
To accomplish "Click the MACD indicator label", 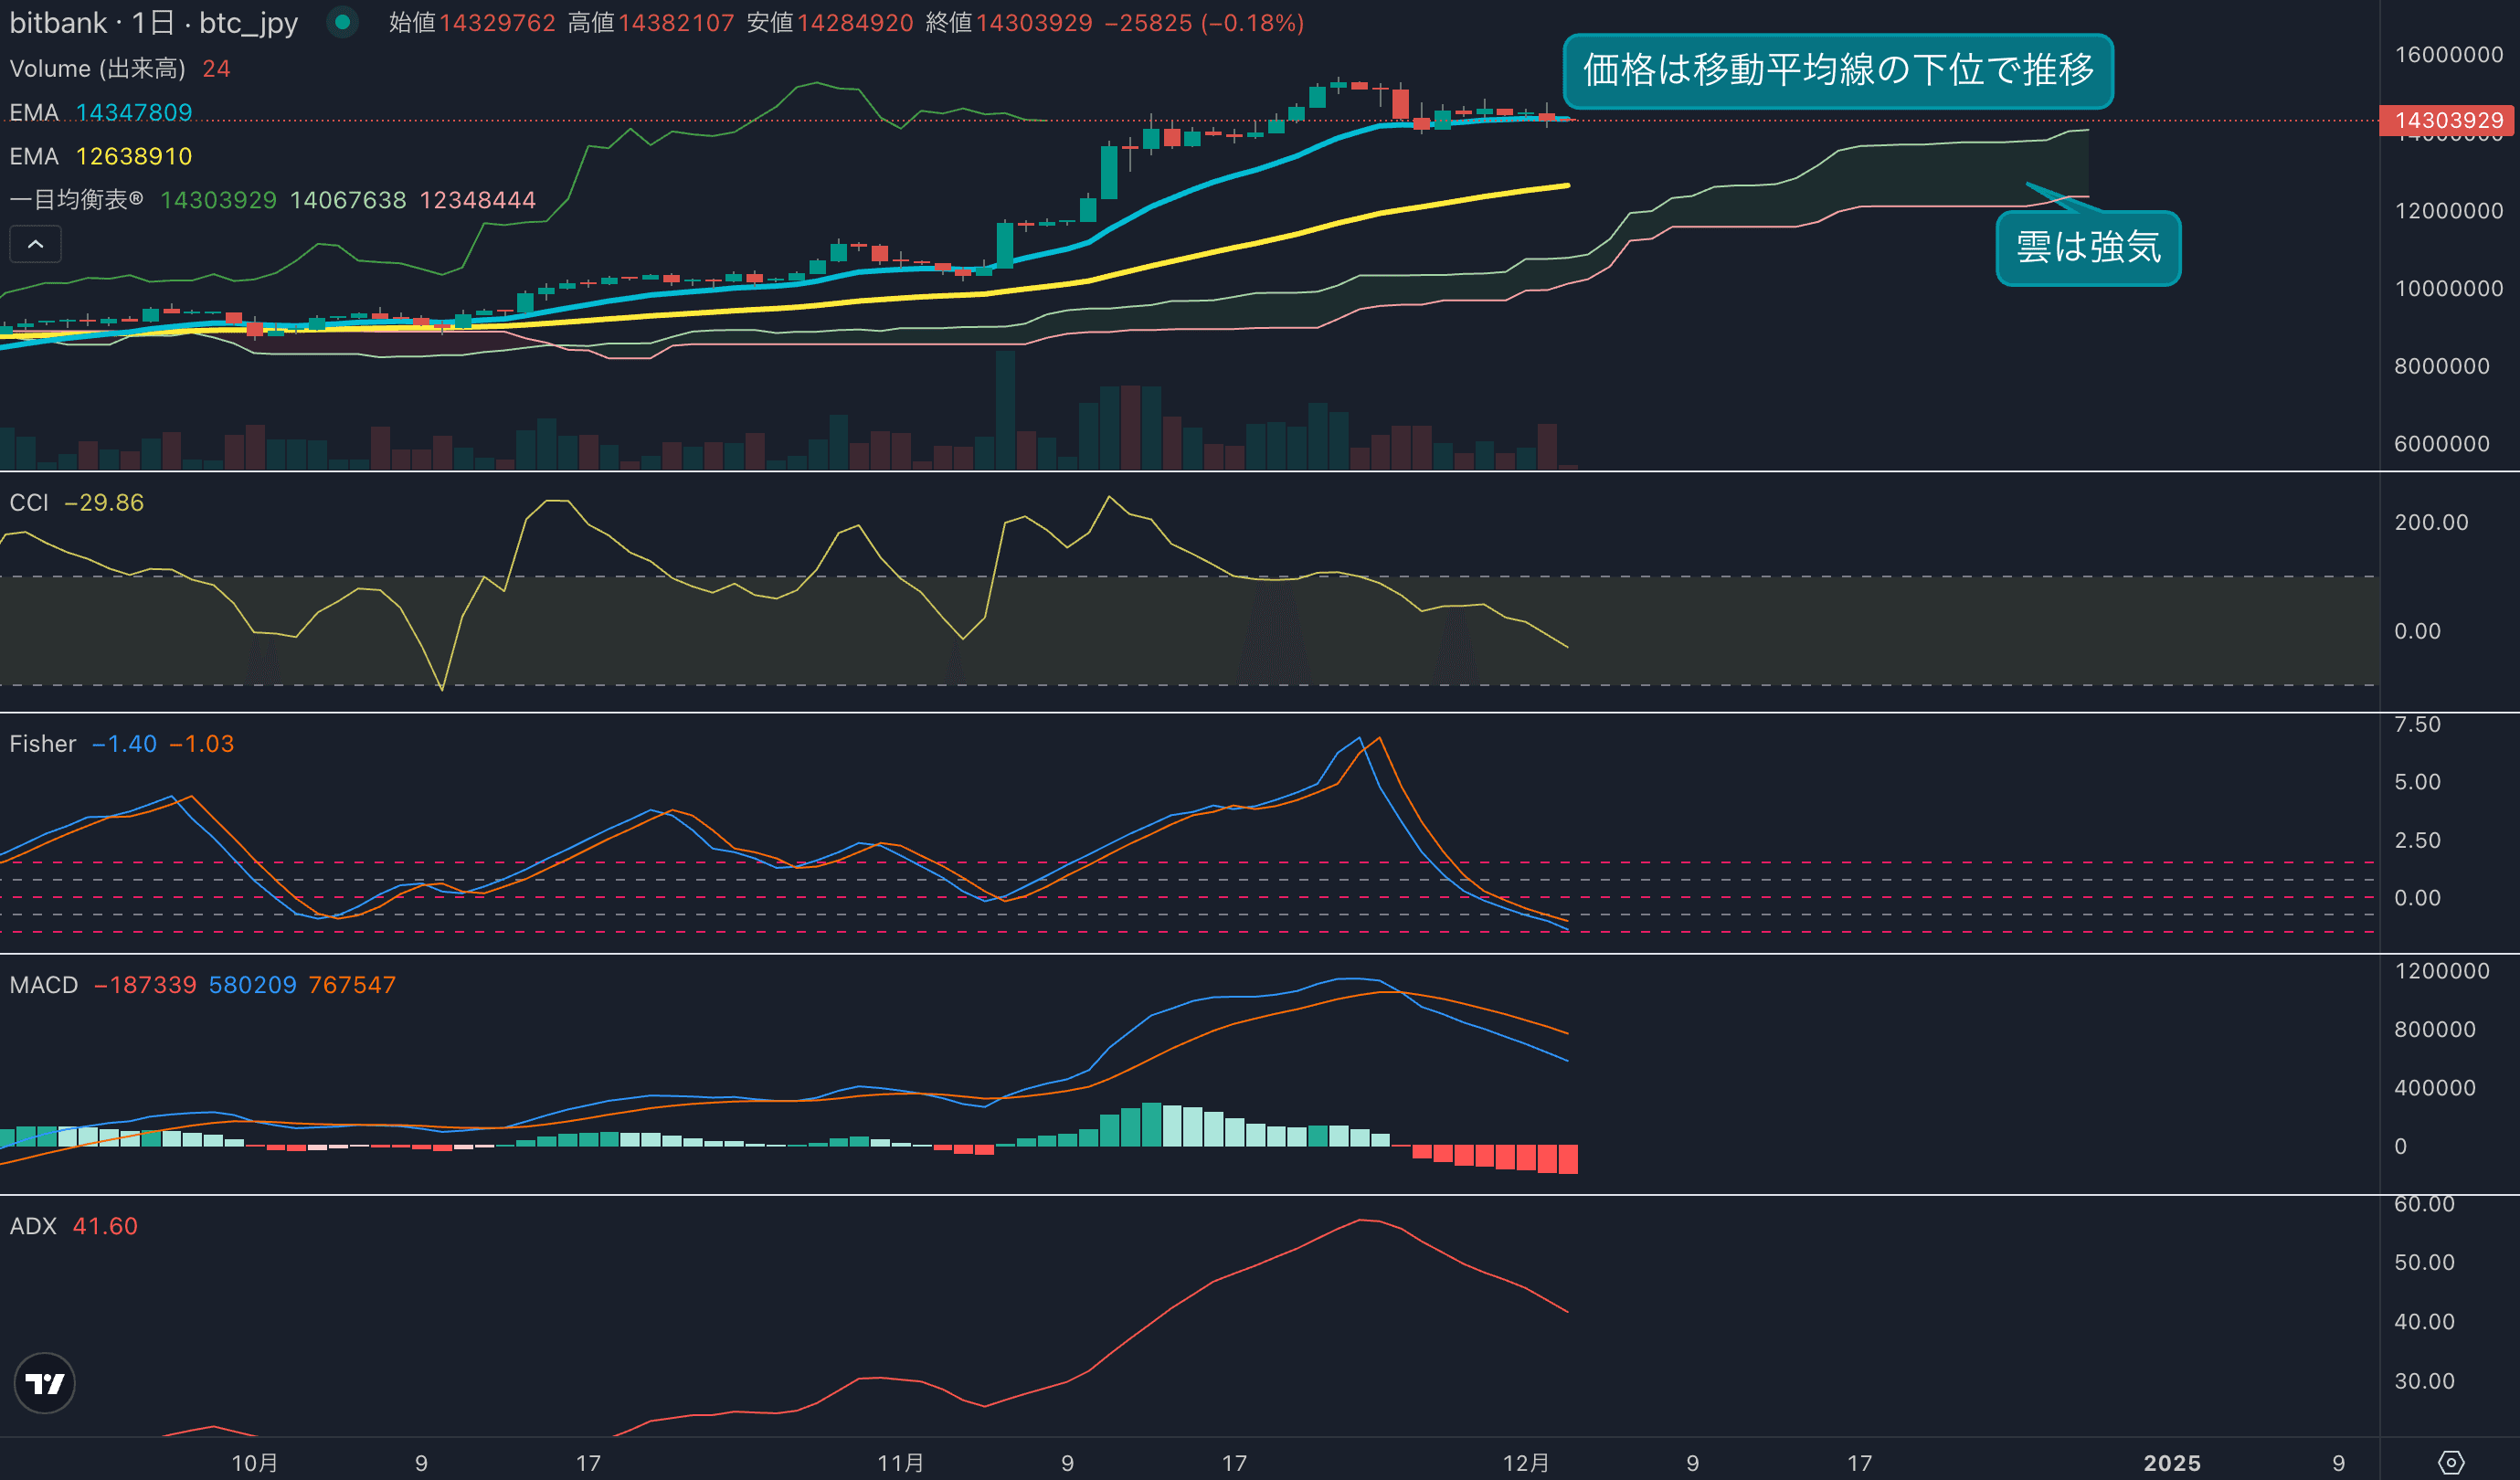I will coord(43,985).
